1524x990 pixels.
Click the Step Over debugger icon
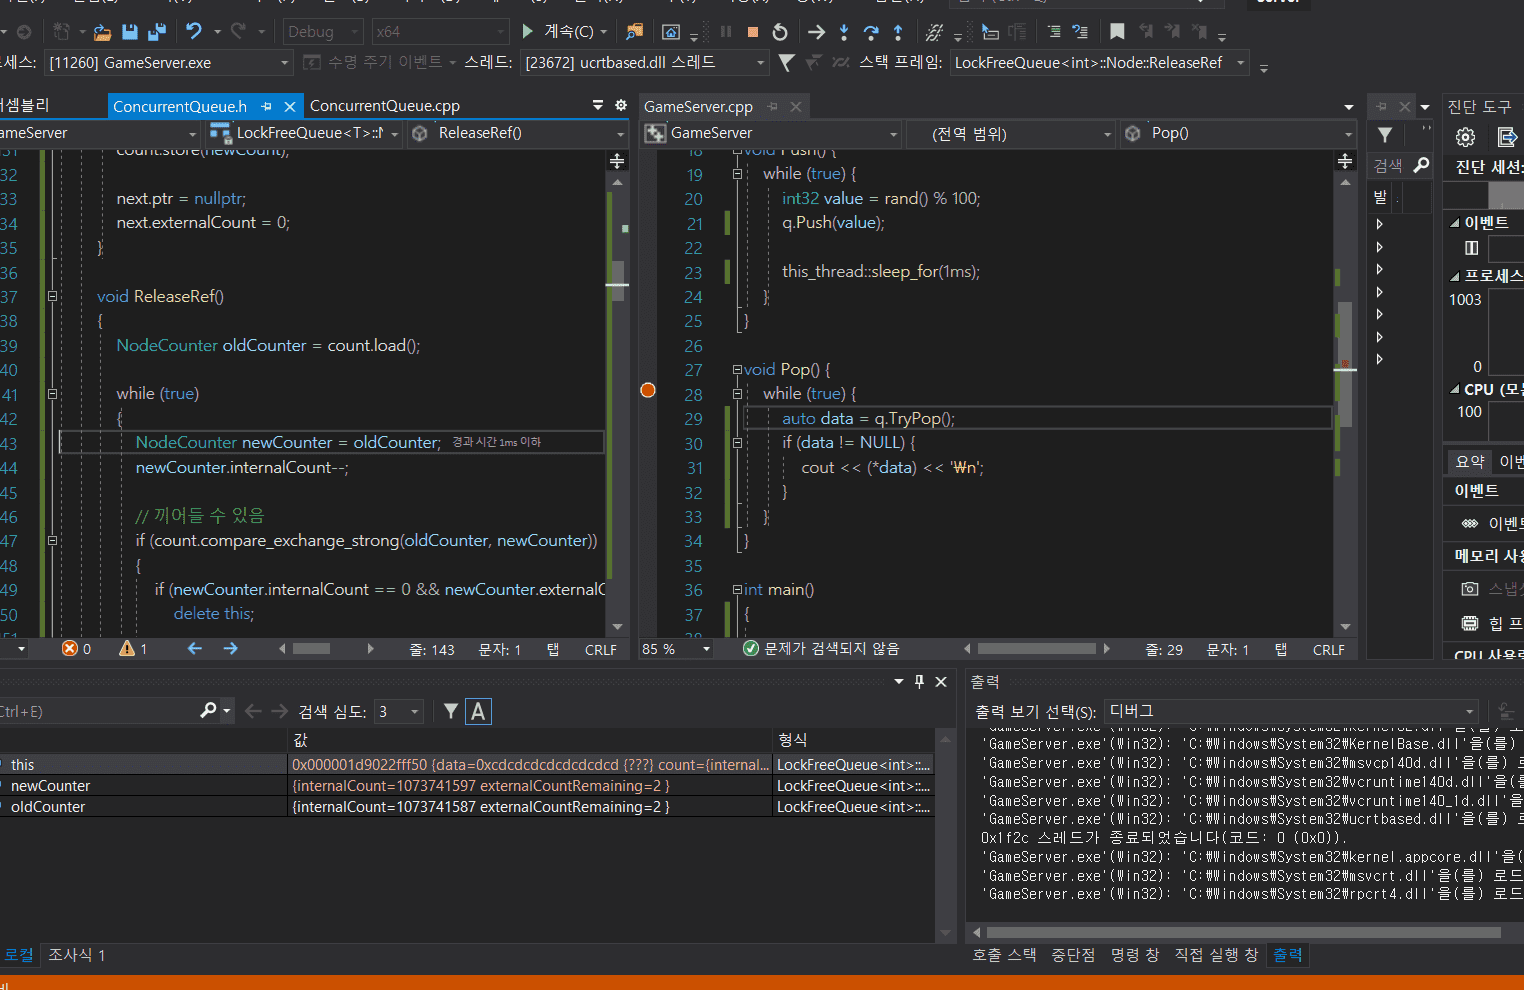871,32
